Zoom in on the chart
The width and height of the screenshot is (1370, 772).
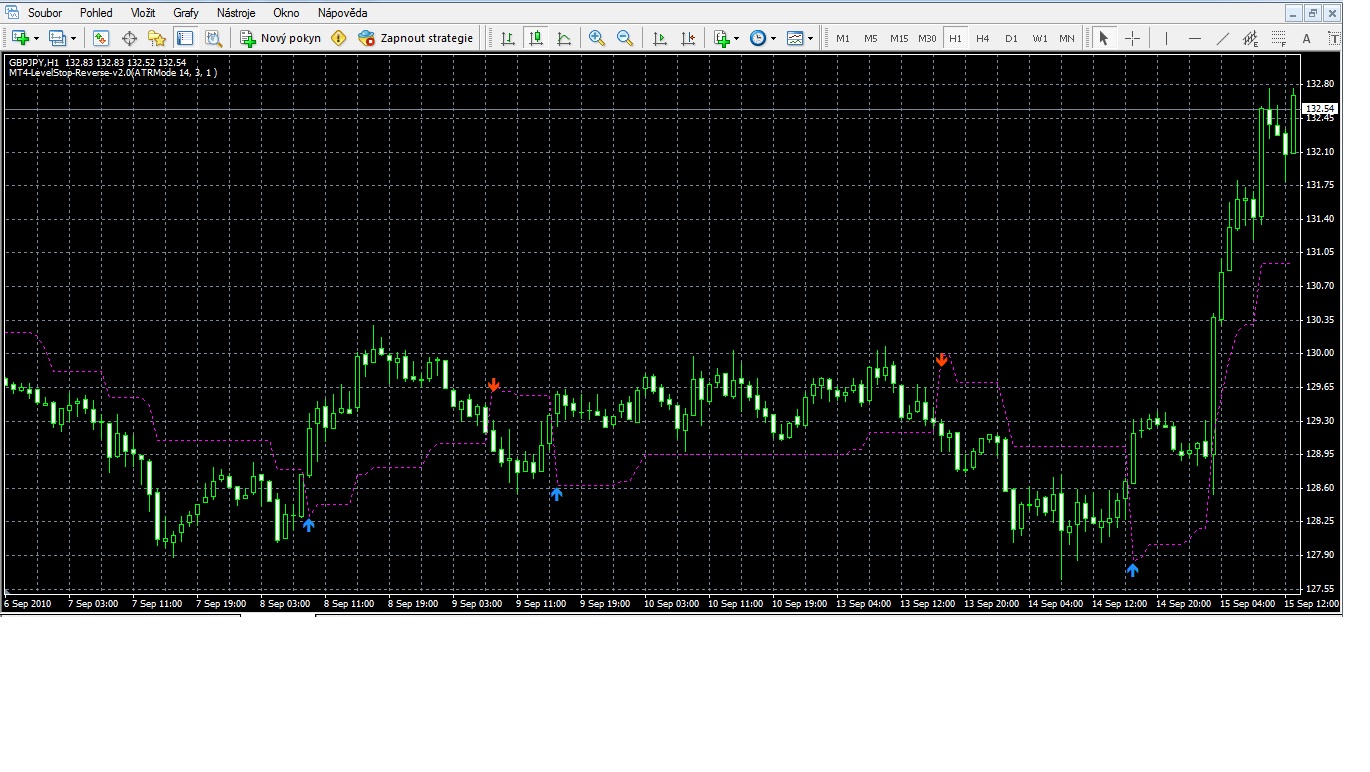597,38
